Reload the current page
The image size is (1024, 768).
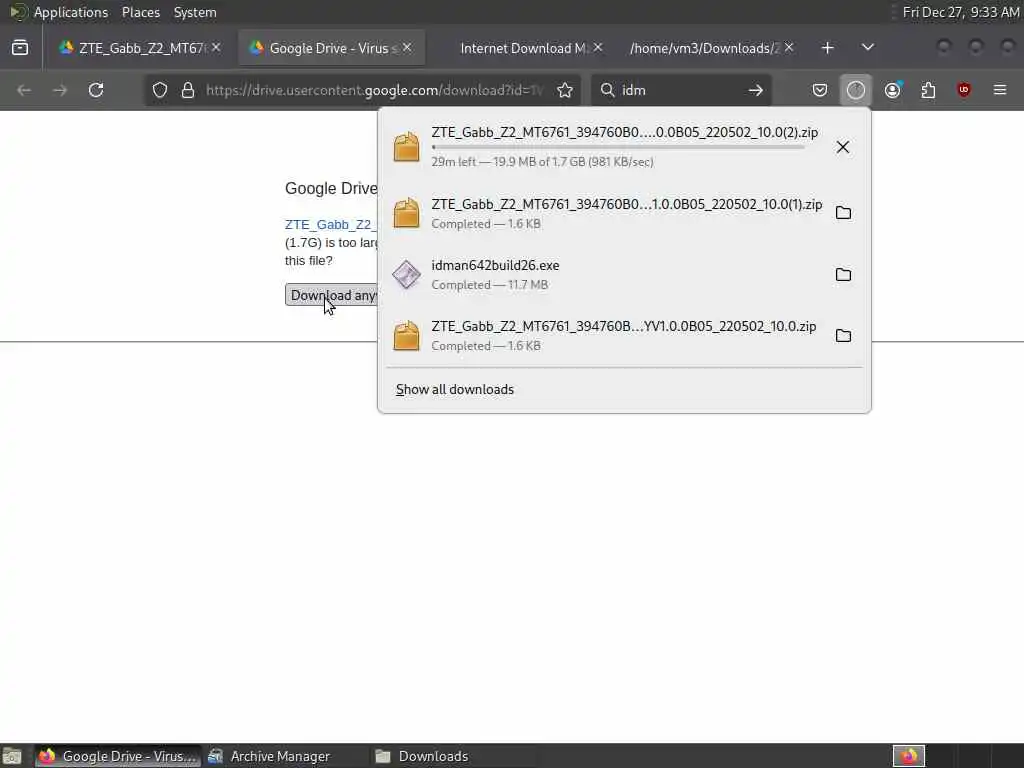tap(96, 90)
